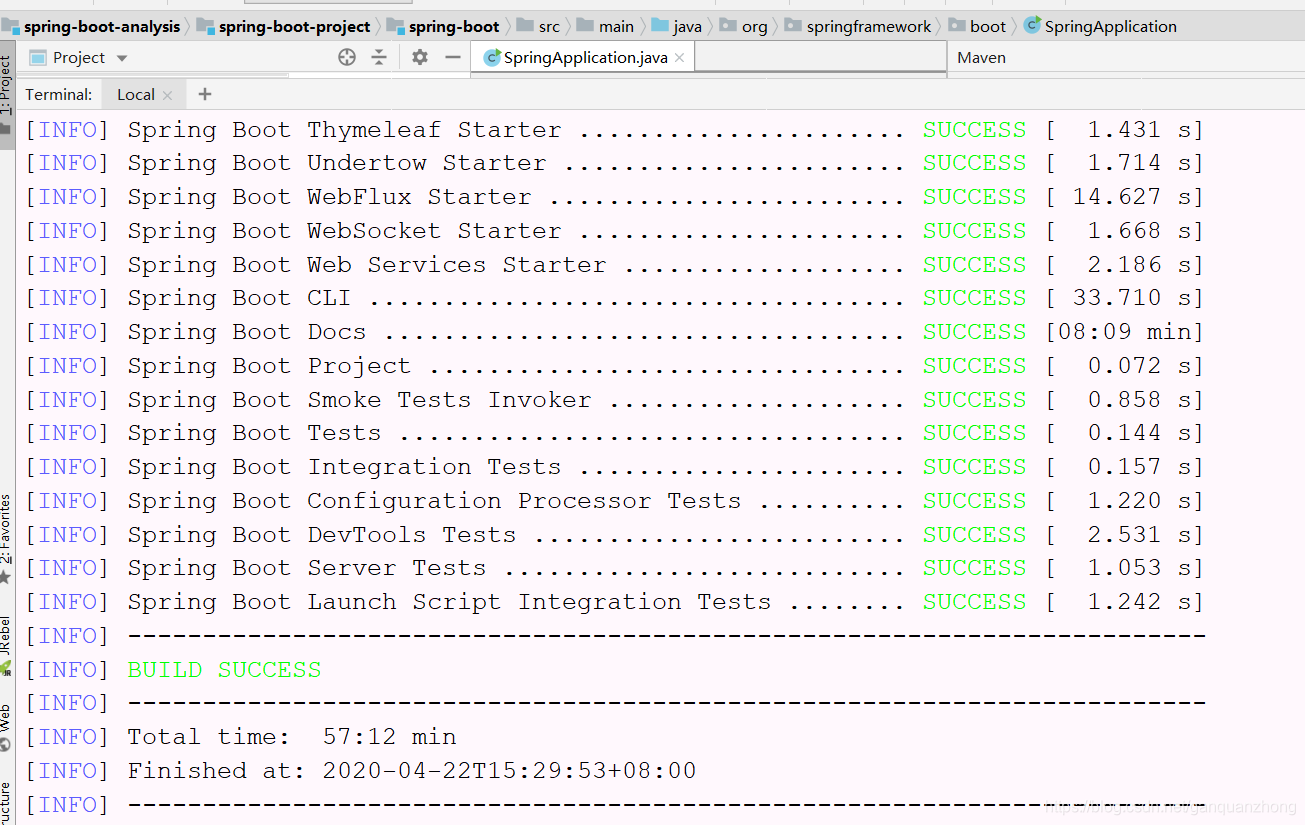Click the Spring Boot Integration Tests line
This screenshot has height=825, width=1305.
[x=614, y=467]
